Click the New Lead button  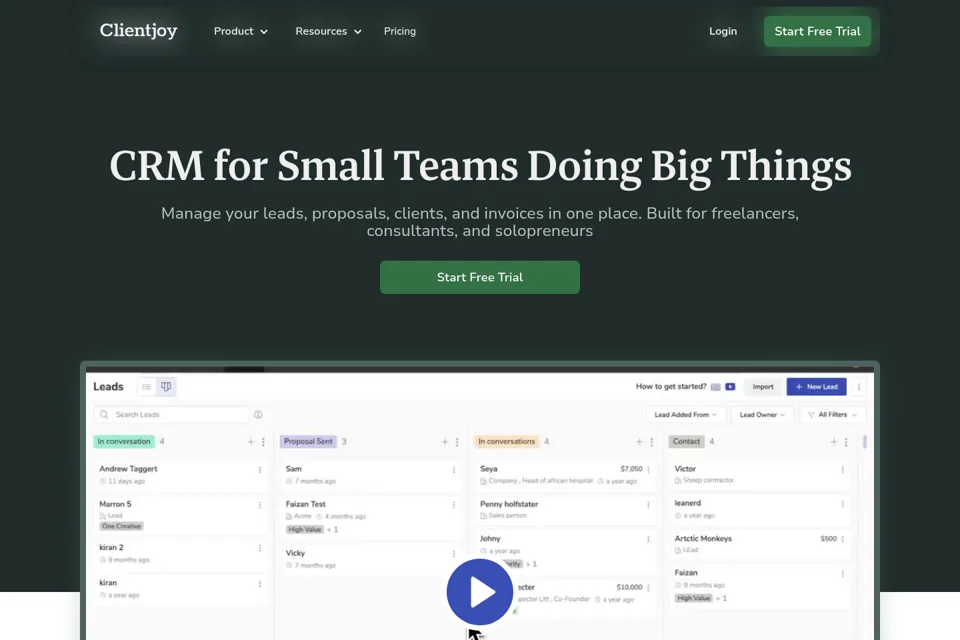coord(816,386)
